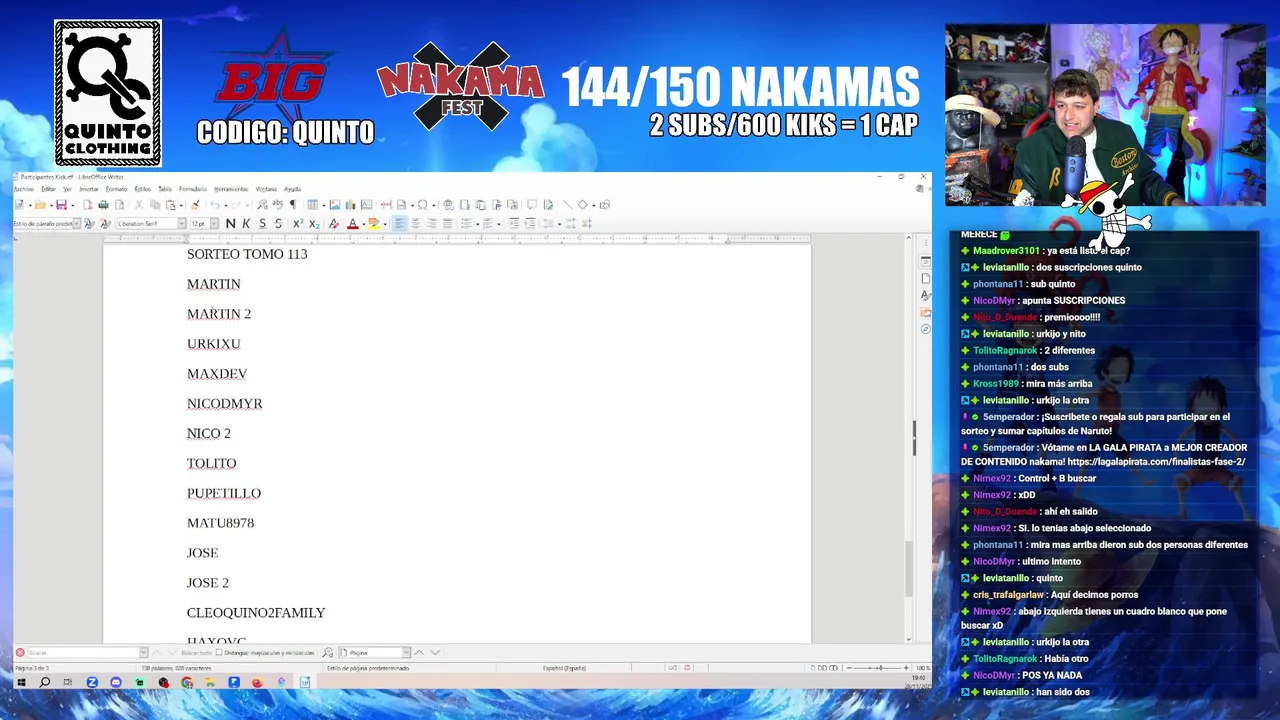
Task: Click the Chrome taskbar icon
Action: tap(187, 682)
